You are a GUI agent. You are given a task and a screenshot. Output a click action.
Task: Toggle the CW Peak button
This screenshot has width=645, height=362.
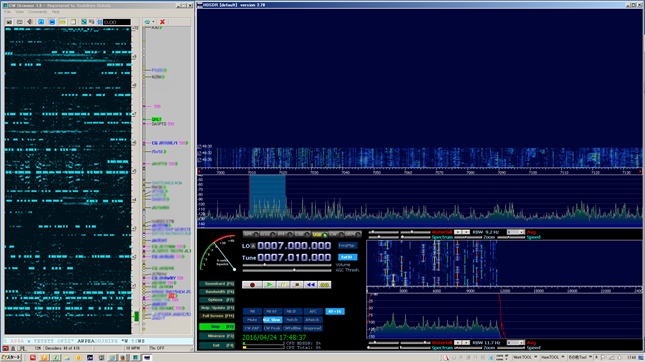(272, 328)
